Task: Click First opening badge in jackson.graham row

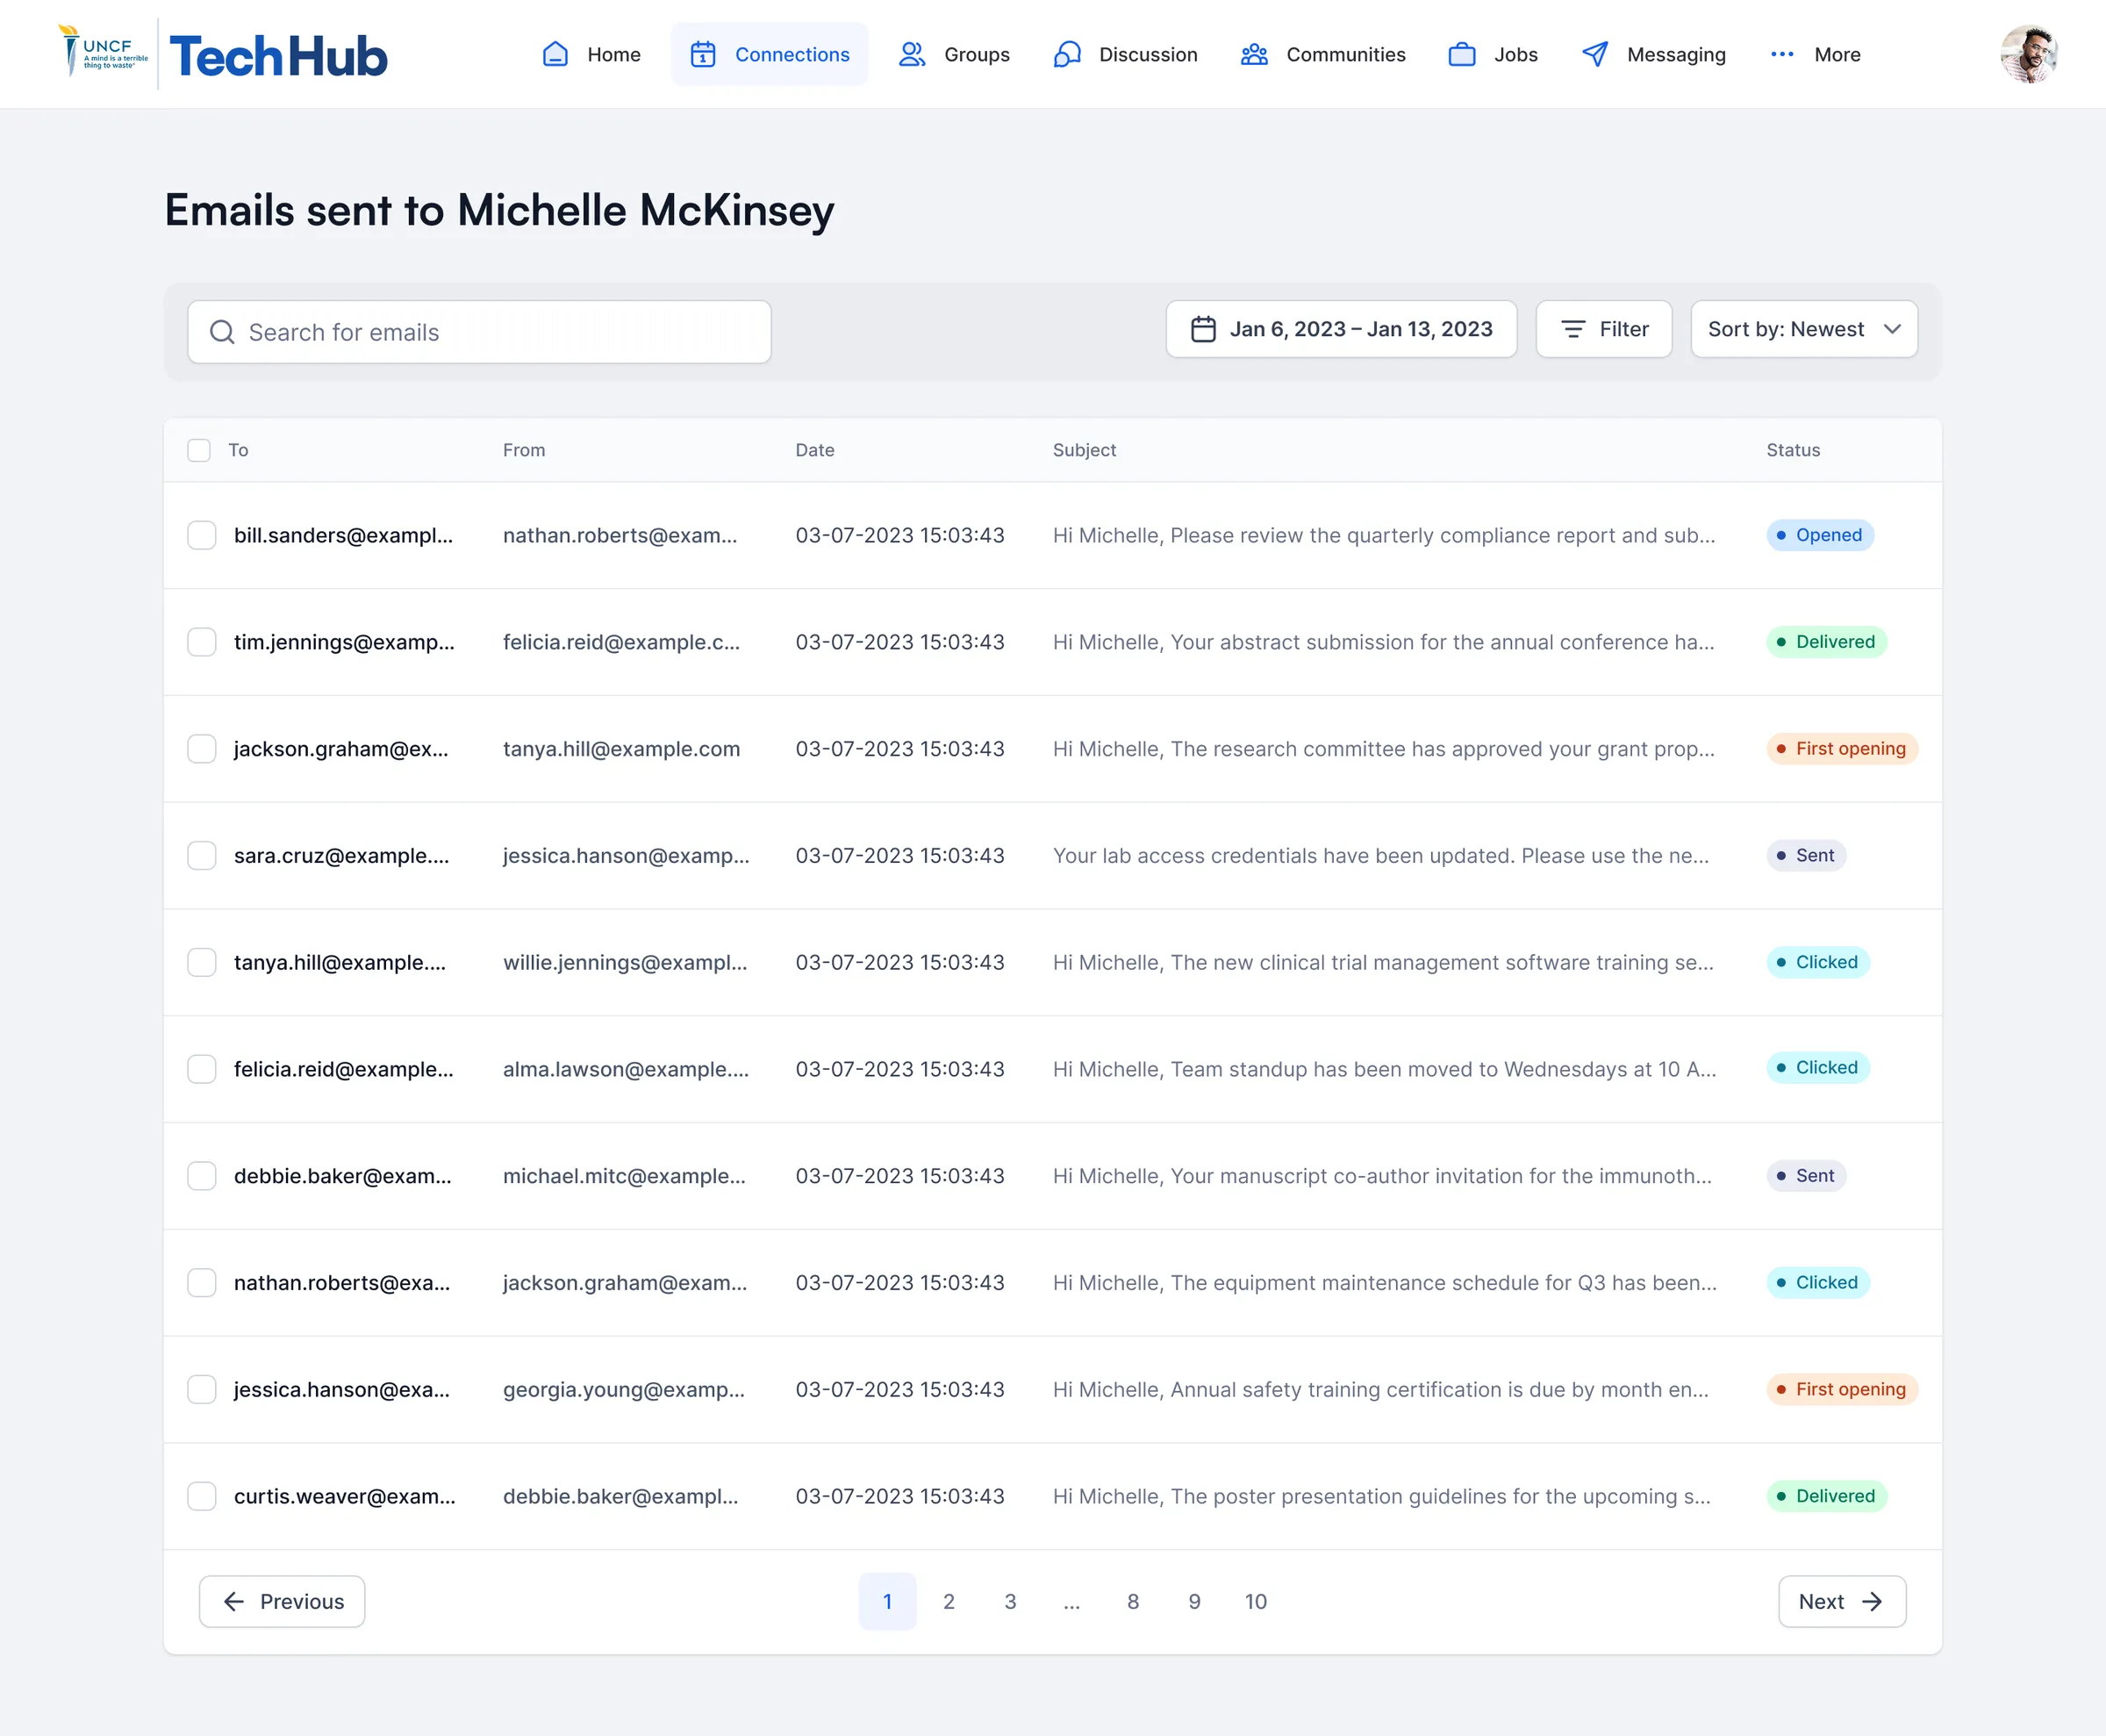Action: click(x=1842, y=749)
